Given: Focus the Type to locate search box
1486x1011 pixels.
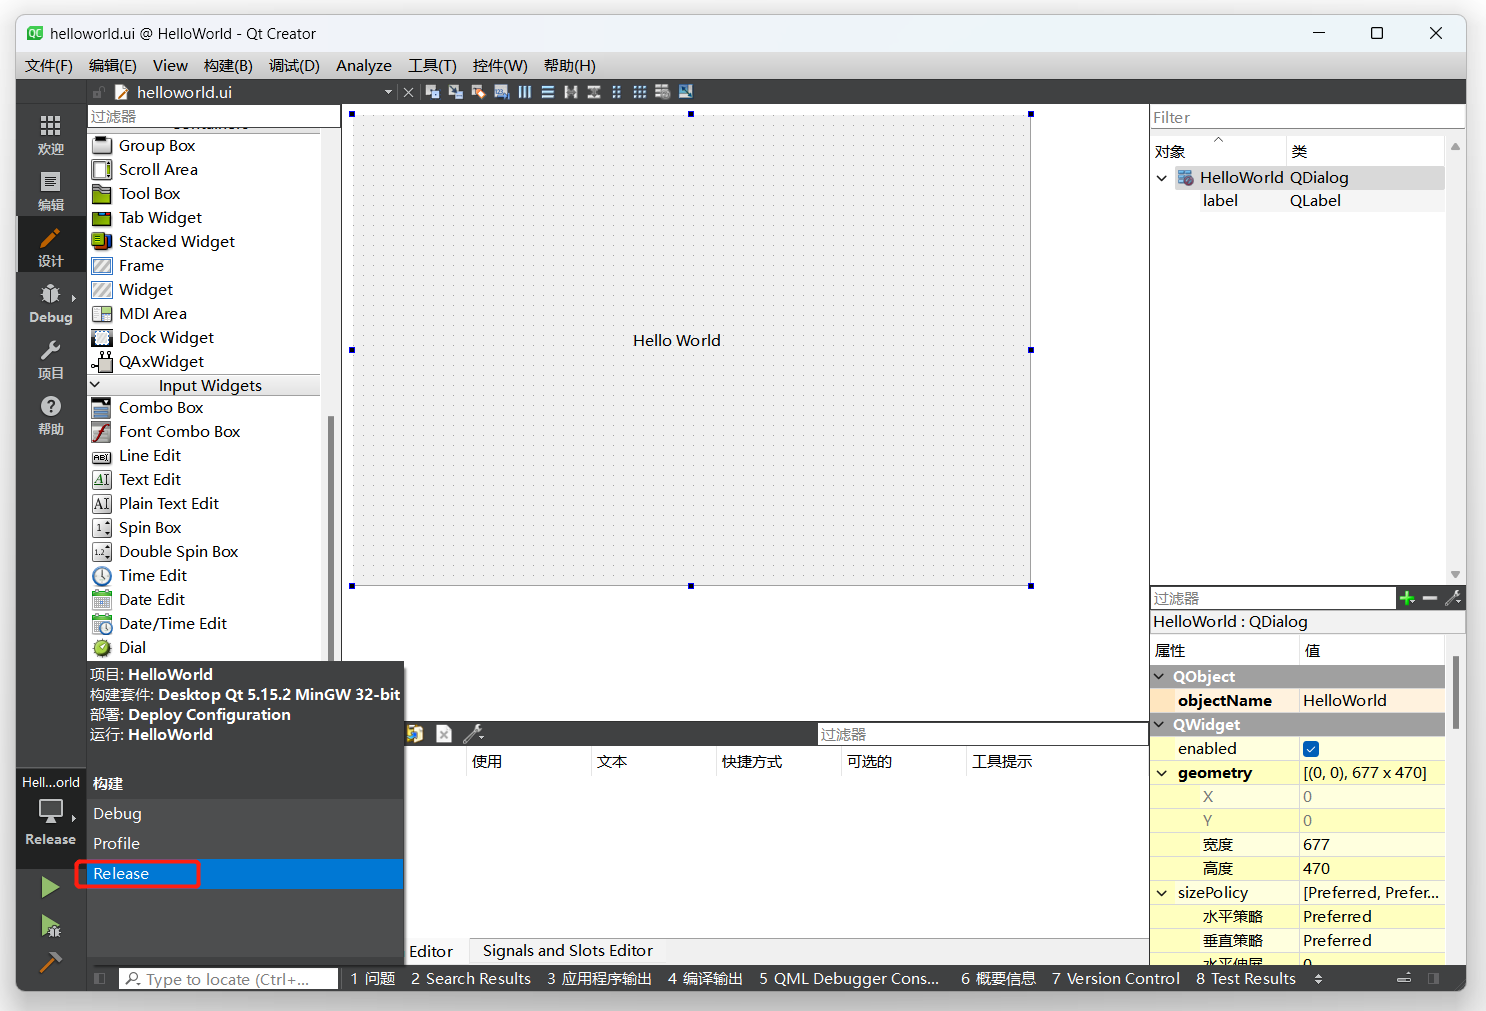Looking at the screenshot, I should click(x=228, y=979).
